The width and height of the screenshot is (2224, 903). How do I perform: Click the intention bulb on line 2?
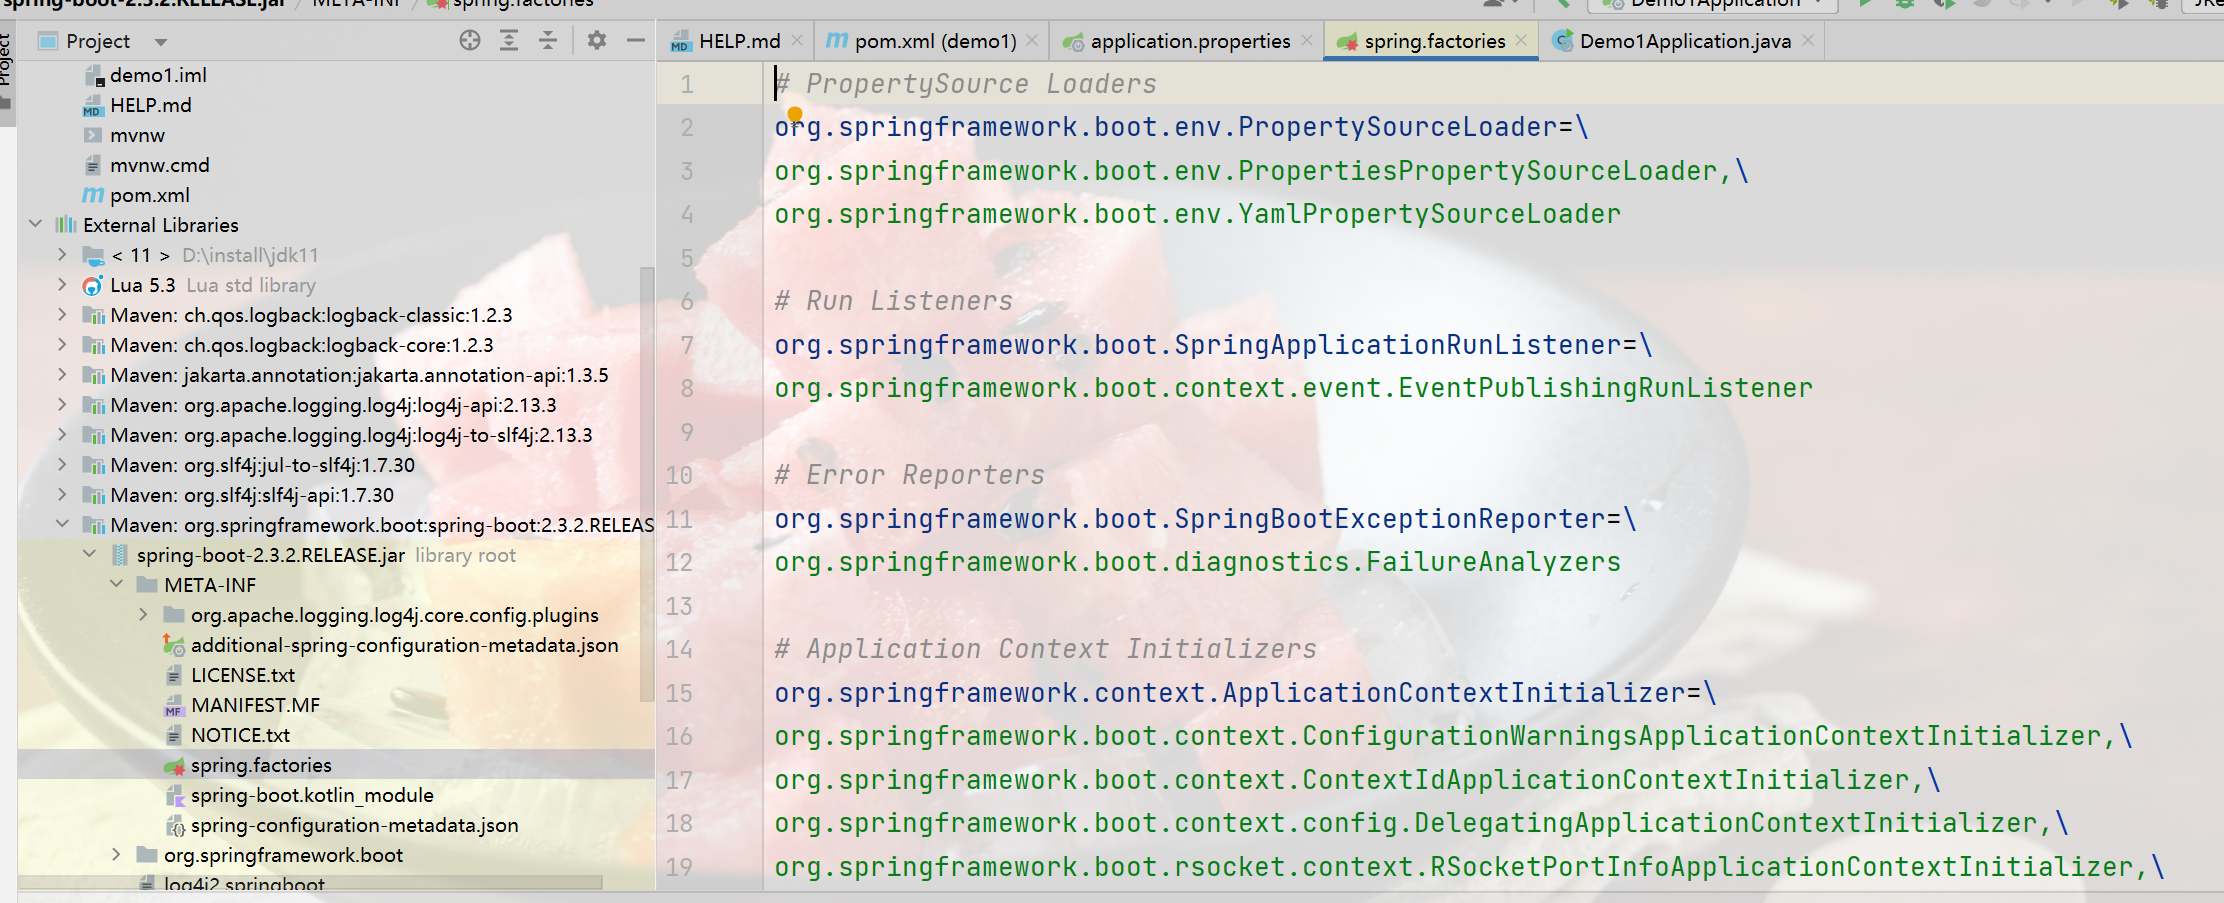pyautogui.click(x=795, y=114)
